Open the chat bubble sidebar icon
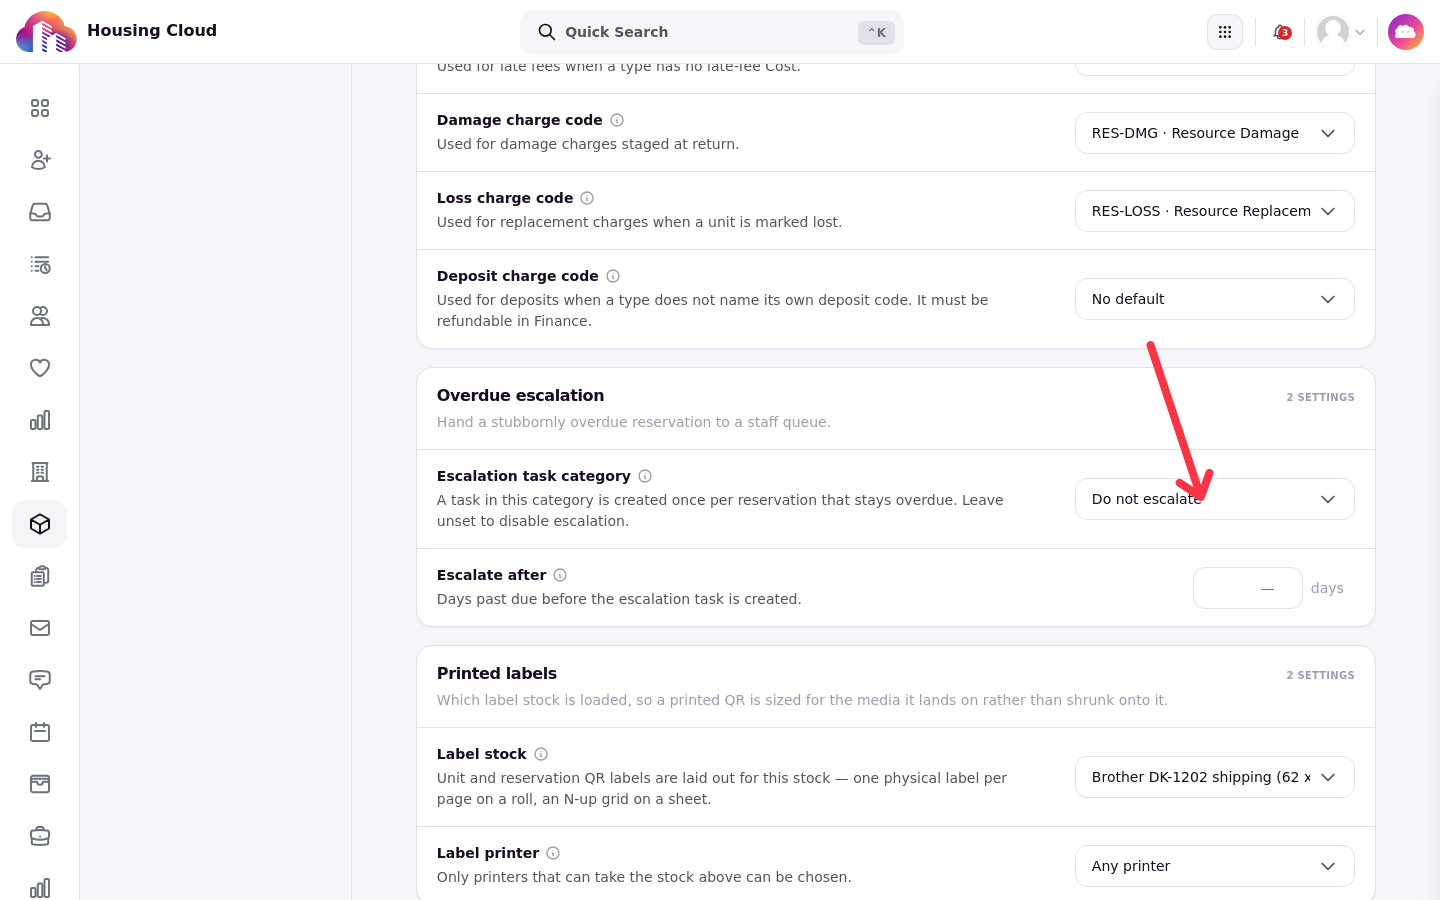Screen dimensions: 1440x900 click(40, 680)
